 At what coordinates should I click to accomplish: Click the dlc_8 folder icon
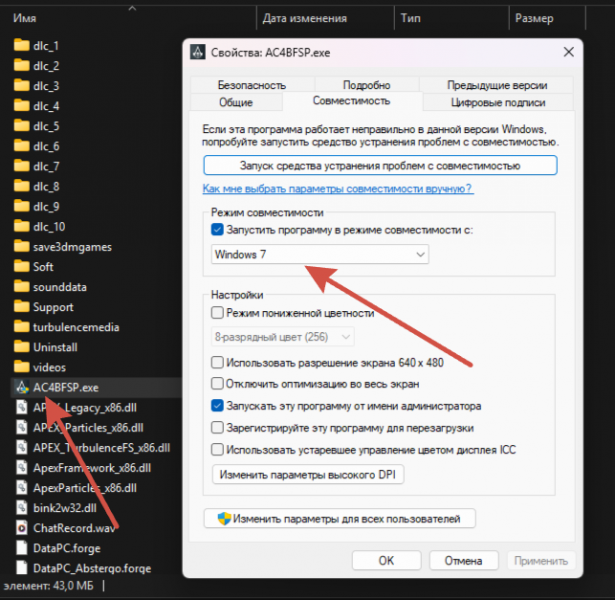(22, 186)
